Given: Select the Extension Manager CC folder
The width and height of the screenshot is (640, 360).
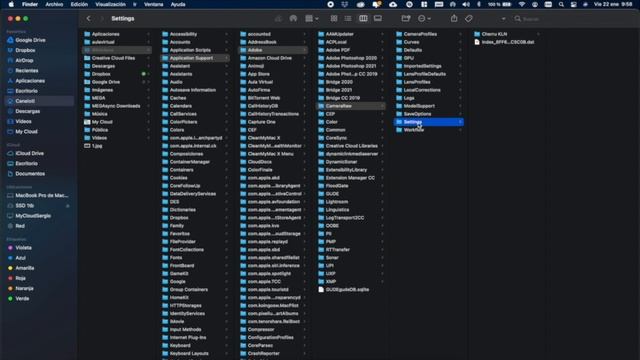Looking at the screenshot, I should point(351,178).
